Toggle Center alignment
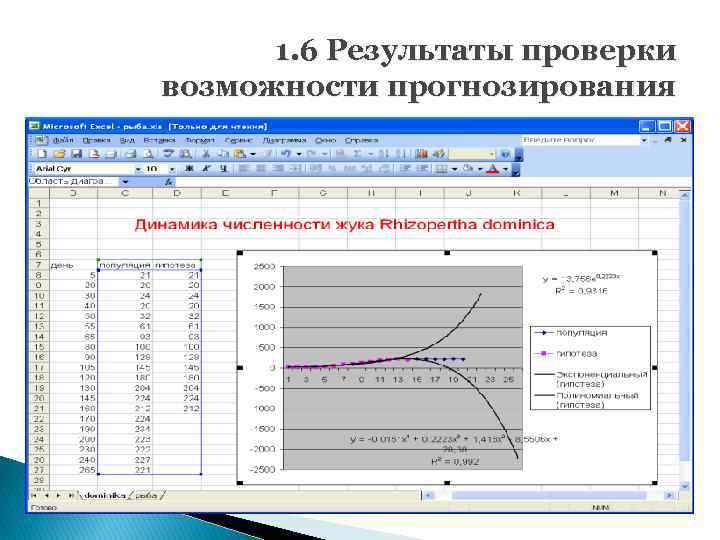The width and height of the screenshot is (720, 540). (x=261, y=169)
